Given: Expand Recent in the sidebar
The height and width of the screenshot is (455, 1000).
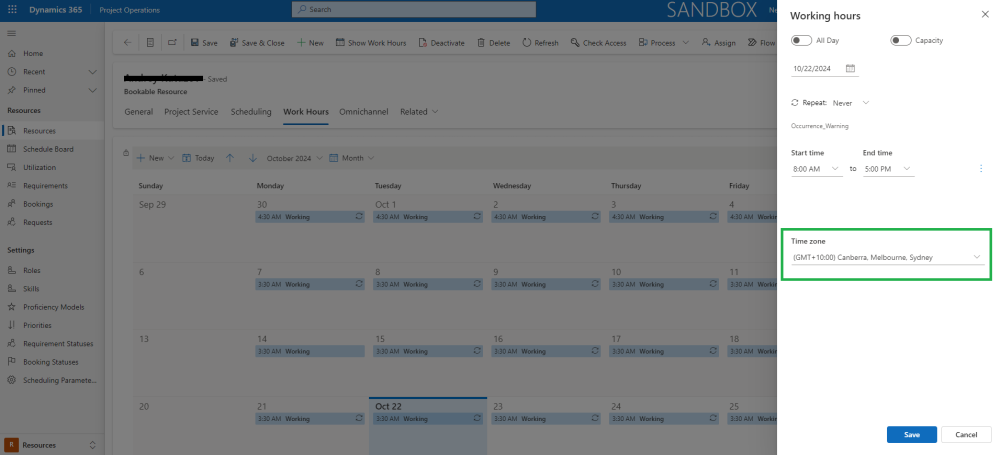Looking at the screenshot, I should tap(92, 72).
